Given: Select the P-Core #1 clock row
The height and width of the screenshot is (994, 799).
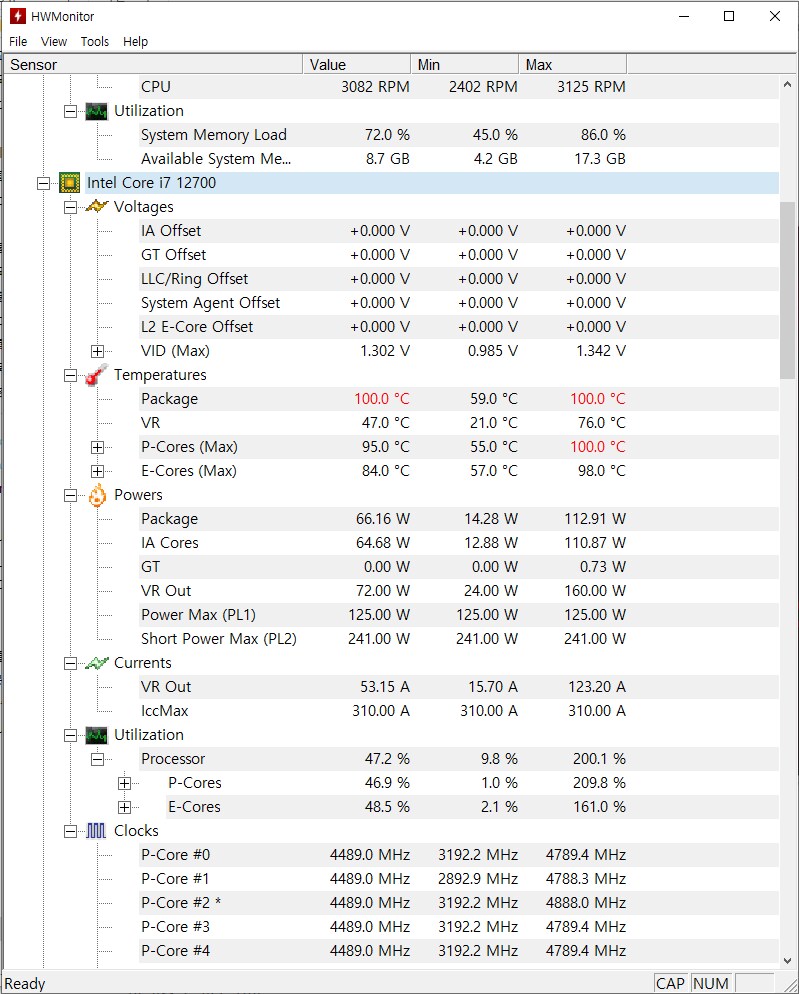Looking at the screenshot, I should click(459, 879).
